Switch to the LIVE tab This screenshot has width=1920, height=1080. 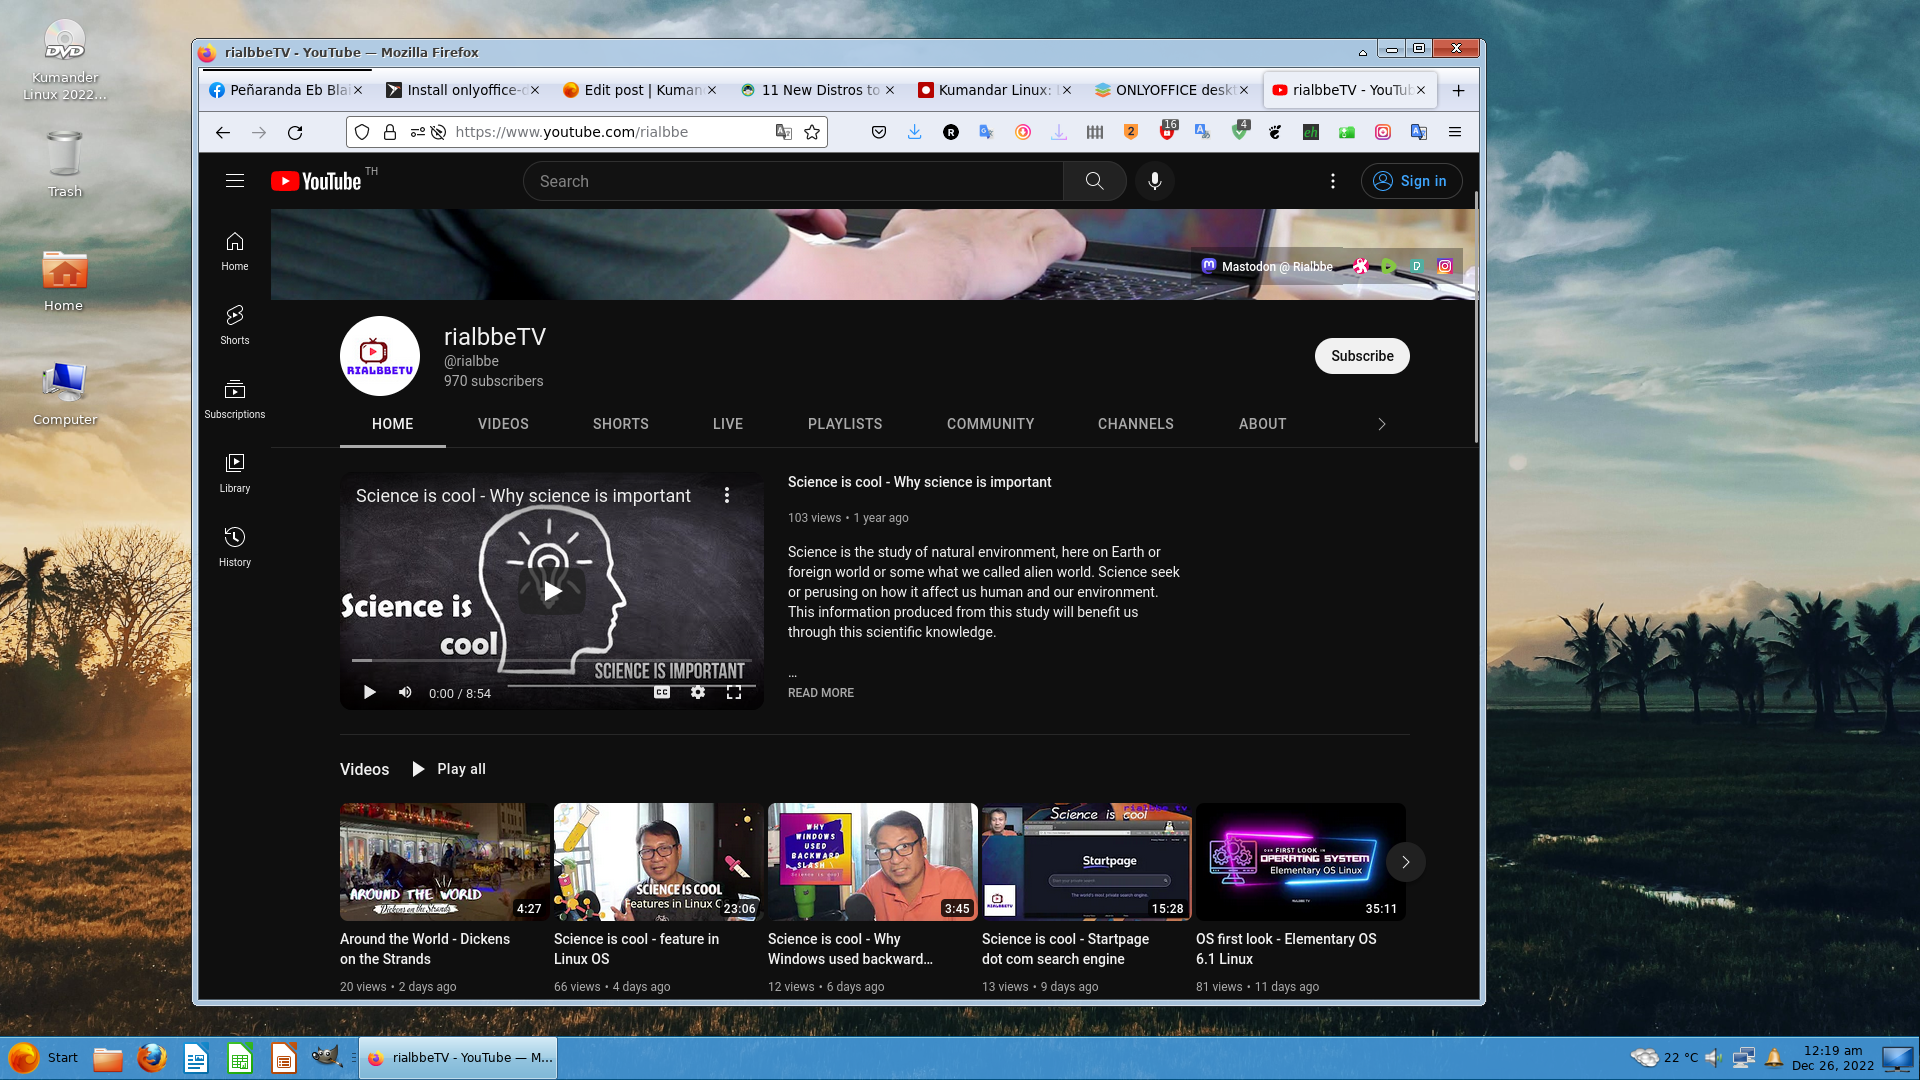(x=728, y=424)
